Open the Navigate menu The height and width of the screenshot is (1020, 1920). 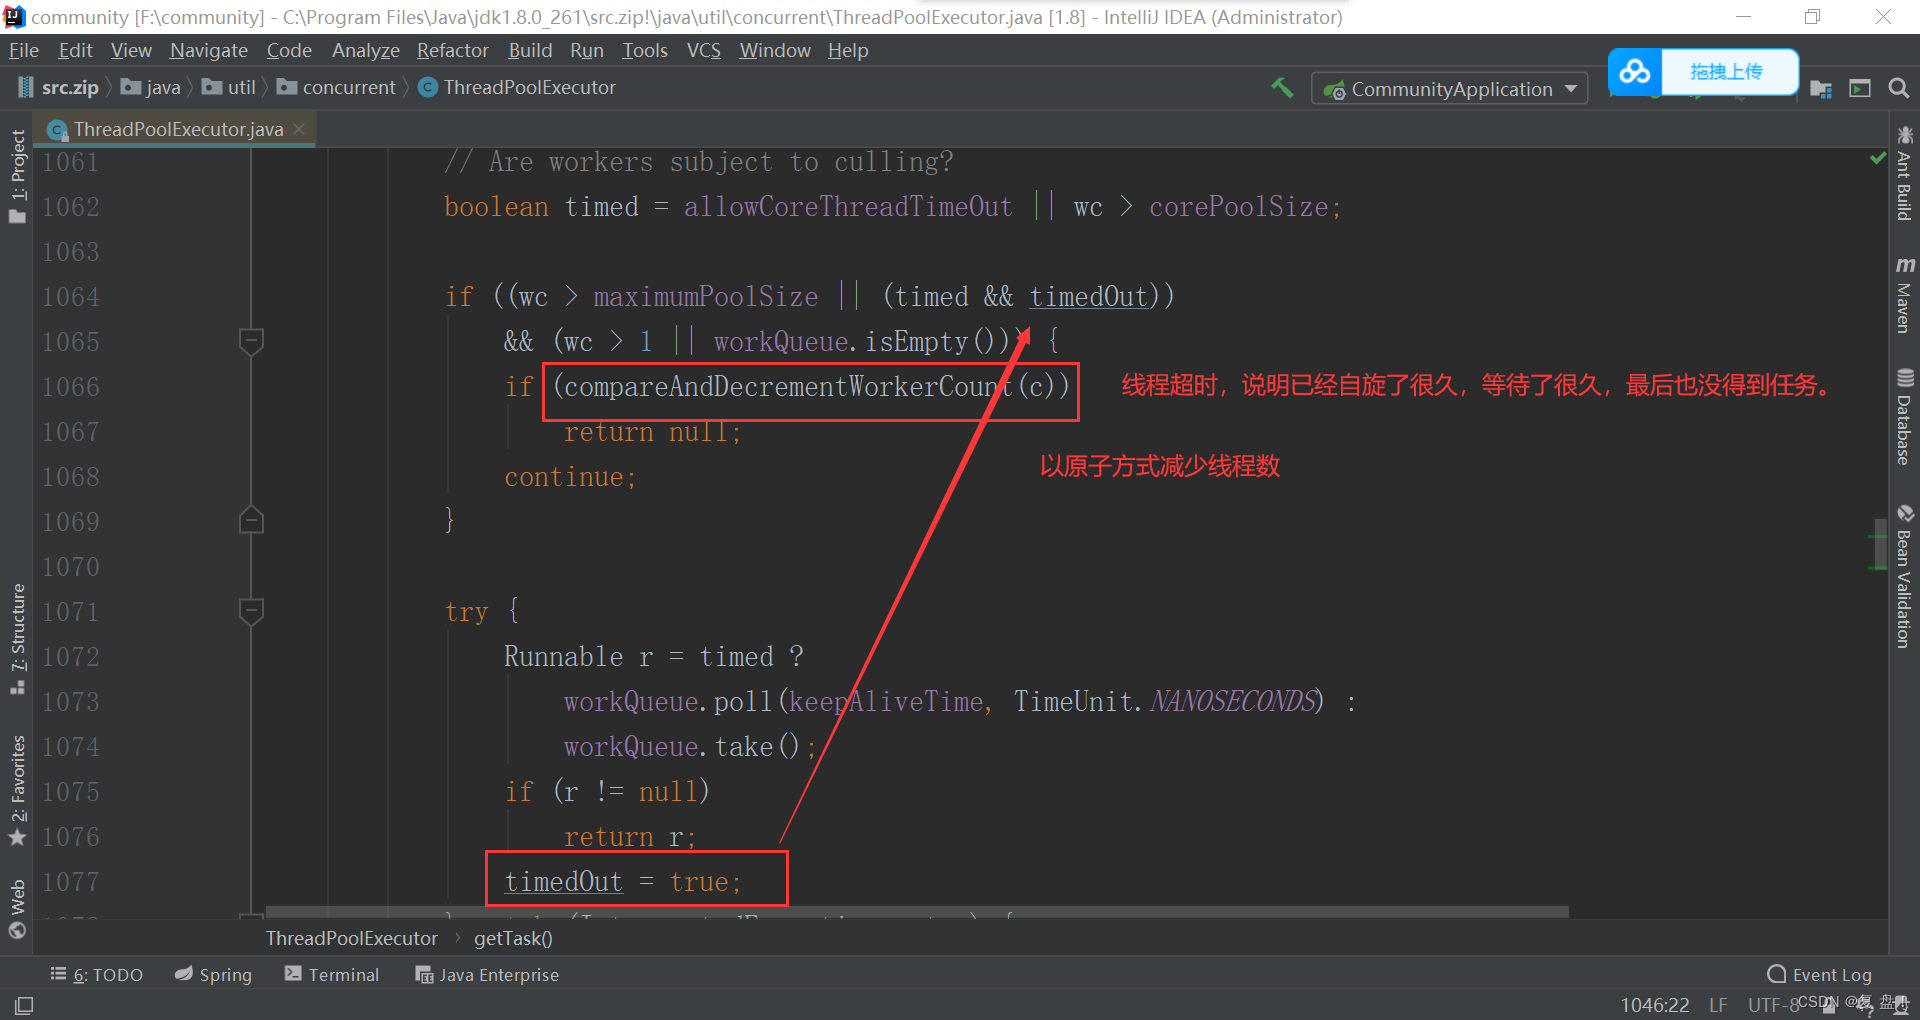pos(208,50)
